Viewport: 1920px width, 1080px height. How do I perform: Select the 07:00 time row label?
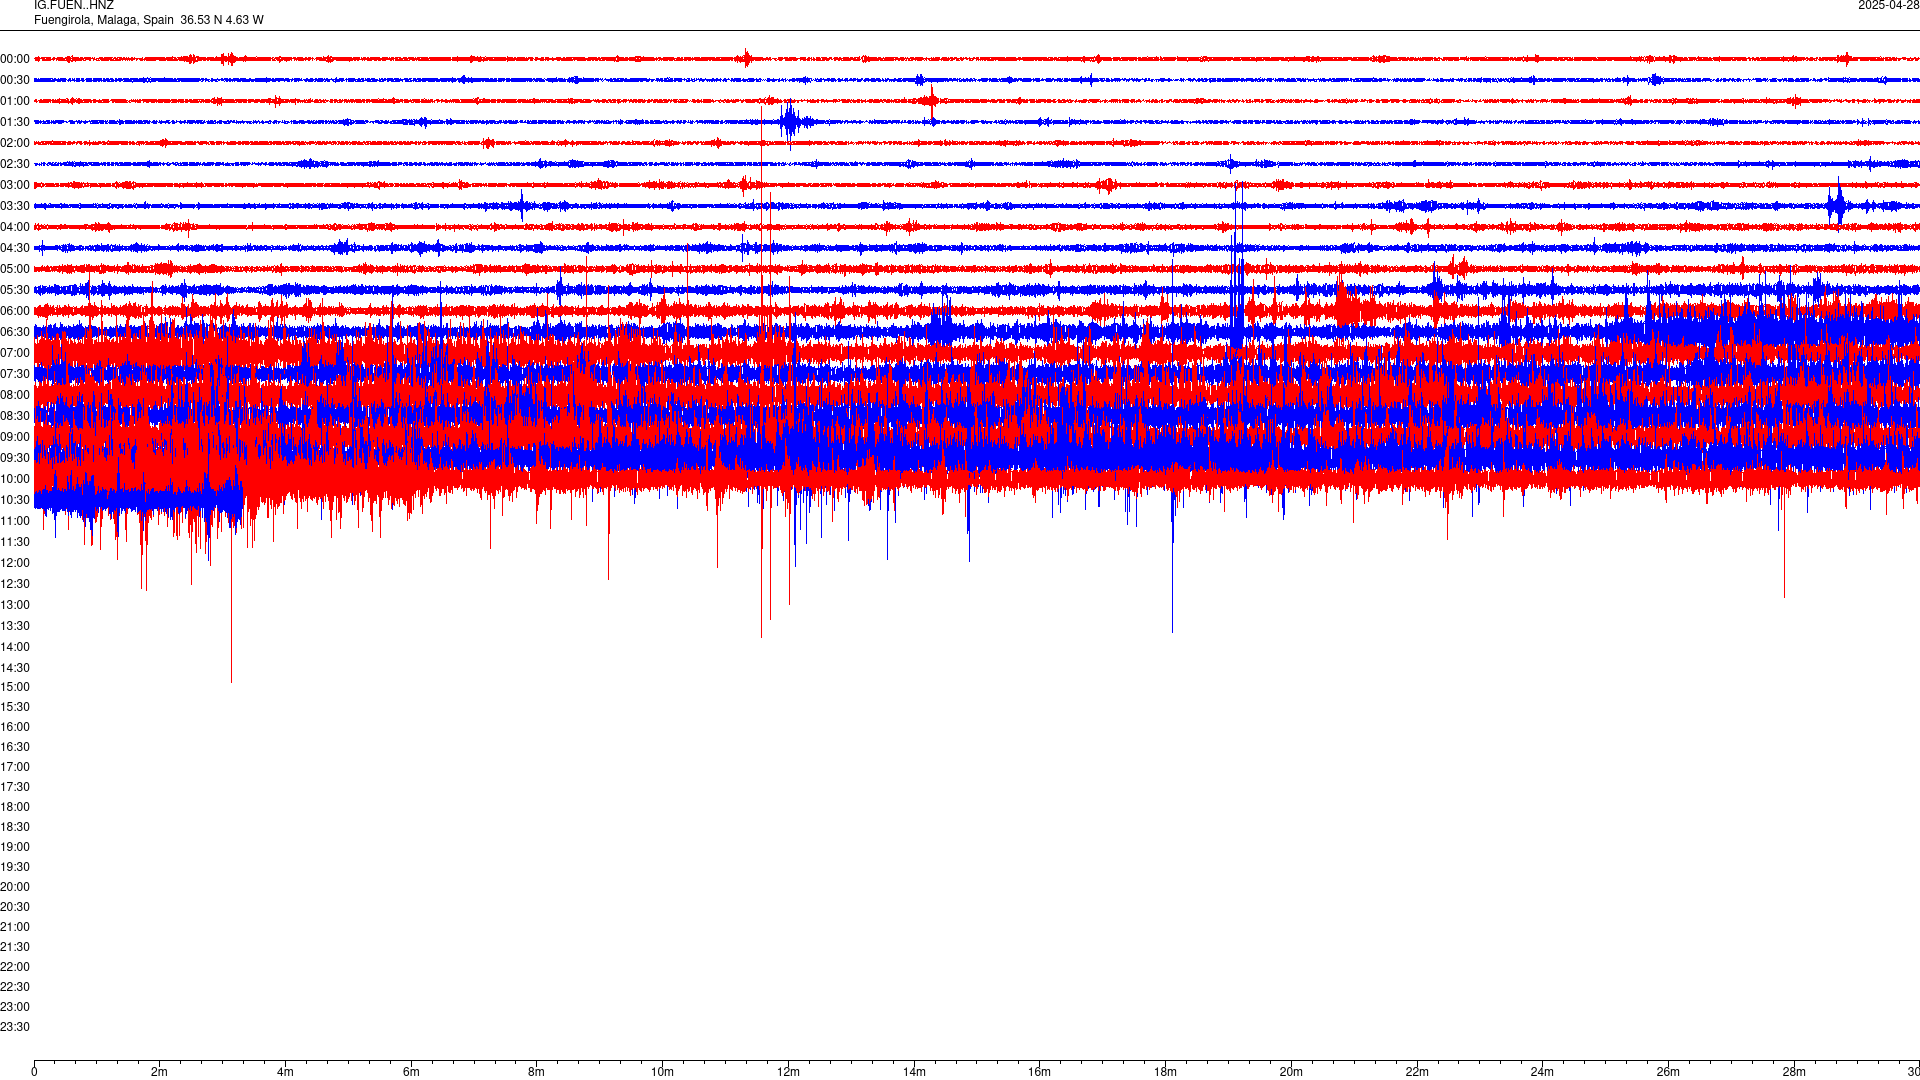[15, 353]
